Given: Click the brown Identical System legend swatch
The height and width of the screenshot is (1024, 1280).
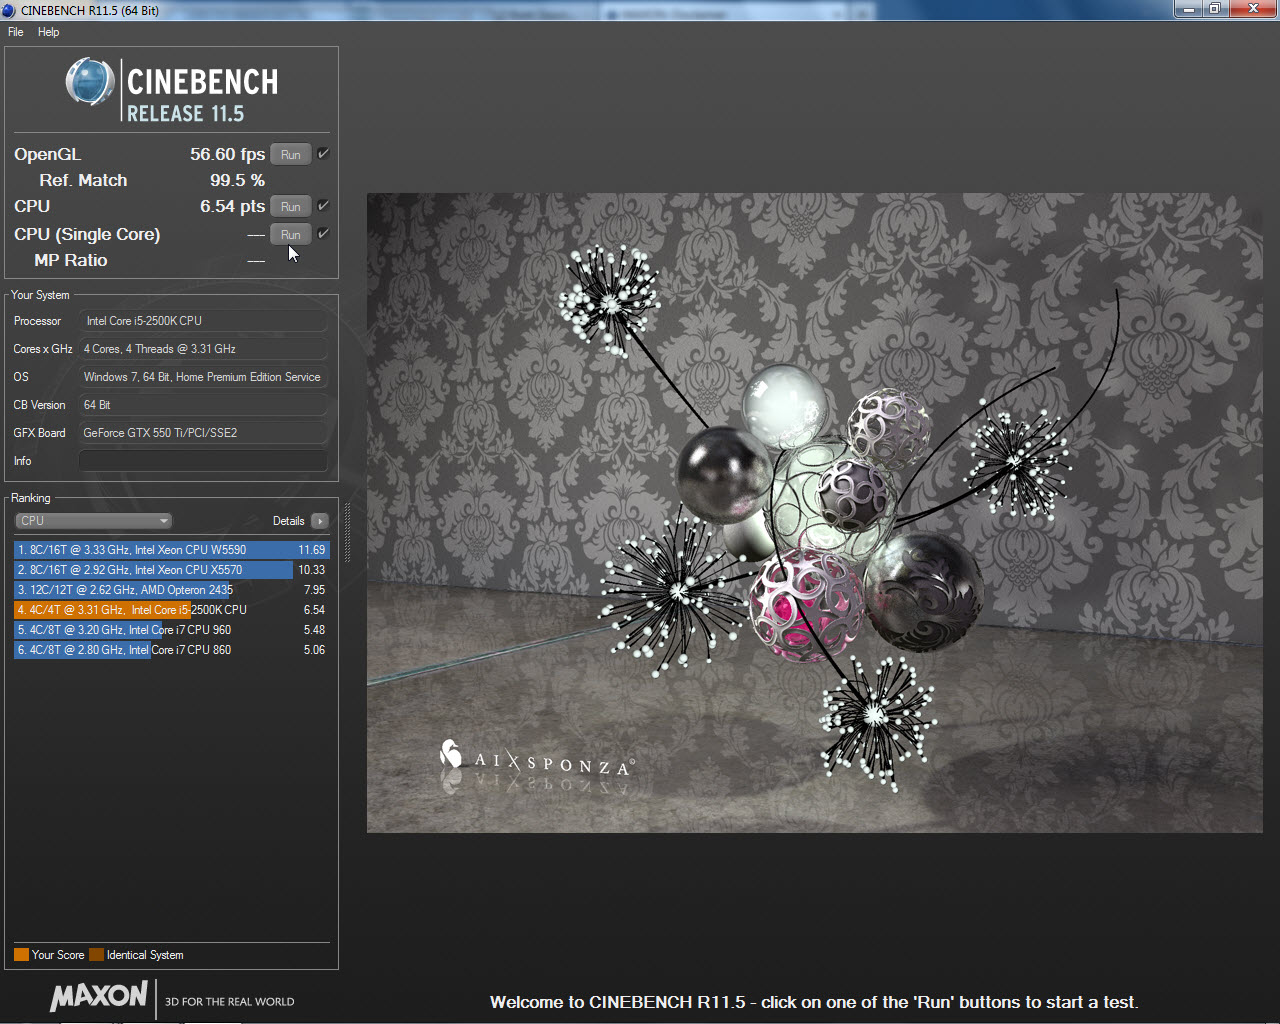Looking at the screenshot, I should pyautogui.click(x=96, y=955).
